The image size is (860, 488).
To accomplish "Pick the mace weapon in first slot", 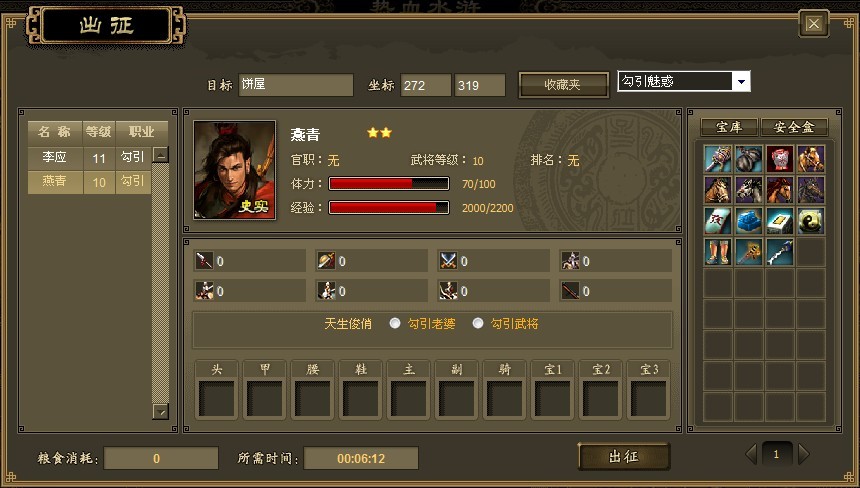I will tap(717, 159).
